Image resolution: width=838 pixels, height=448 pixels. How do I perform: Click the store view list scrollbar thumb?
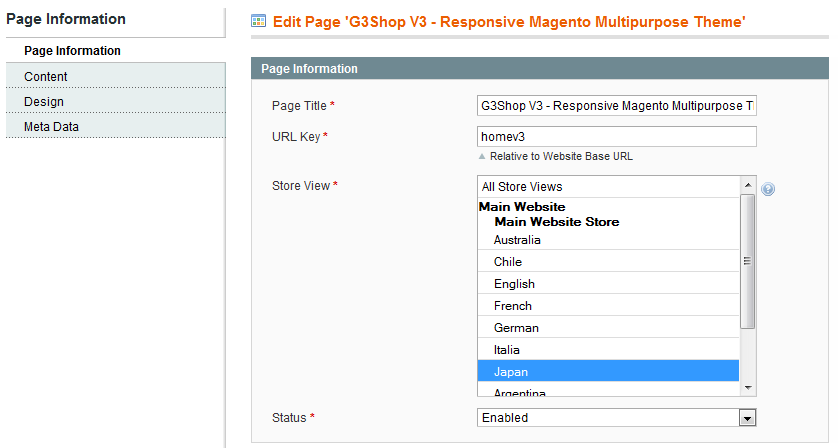pos(748,261)
